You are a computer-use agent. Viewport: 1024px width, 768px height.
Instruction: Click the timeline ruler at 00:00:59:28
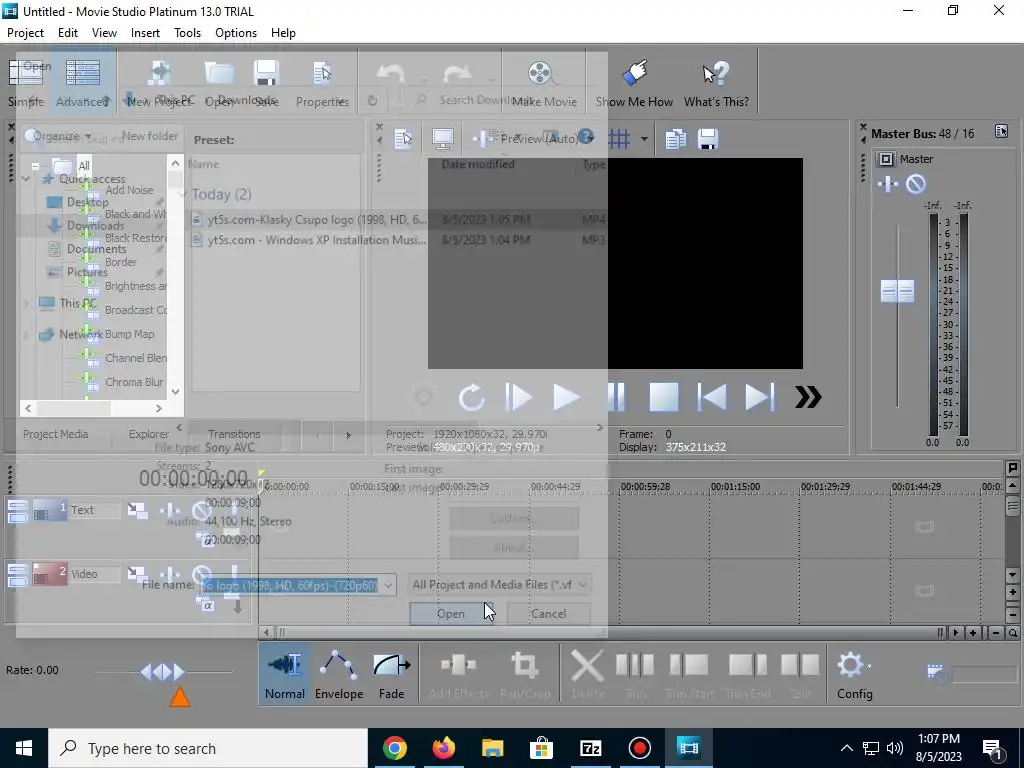(645, 487)
